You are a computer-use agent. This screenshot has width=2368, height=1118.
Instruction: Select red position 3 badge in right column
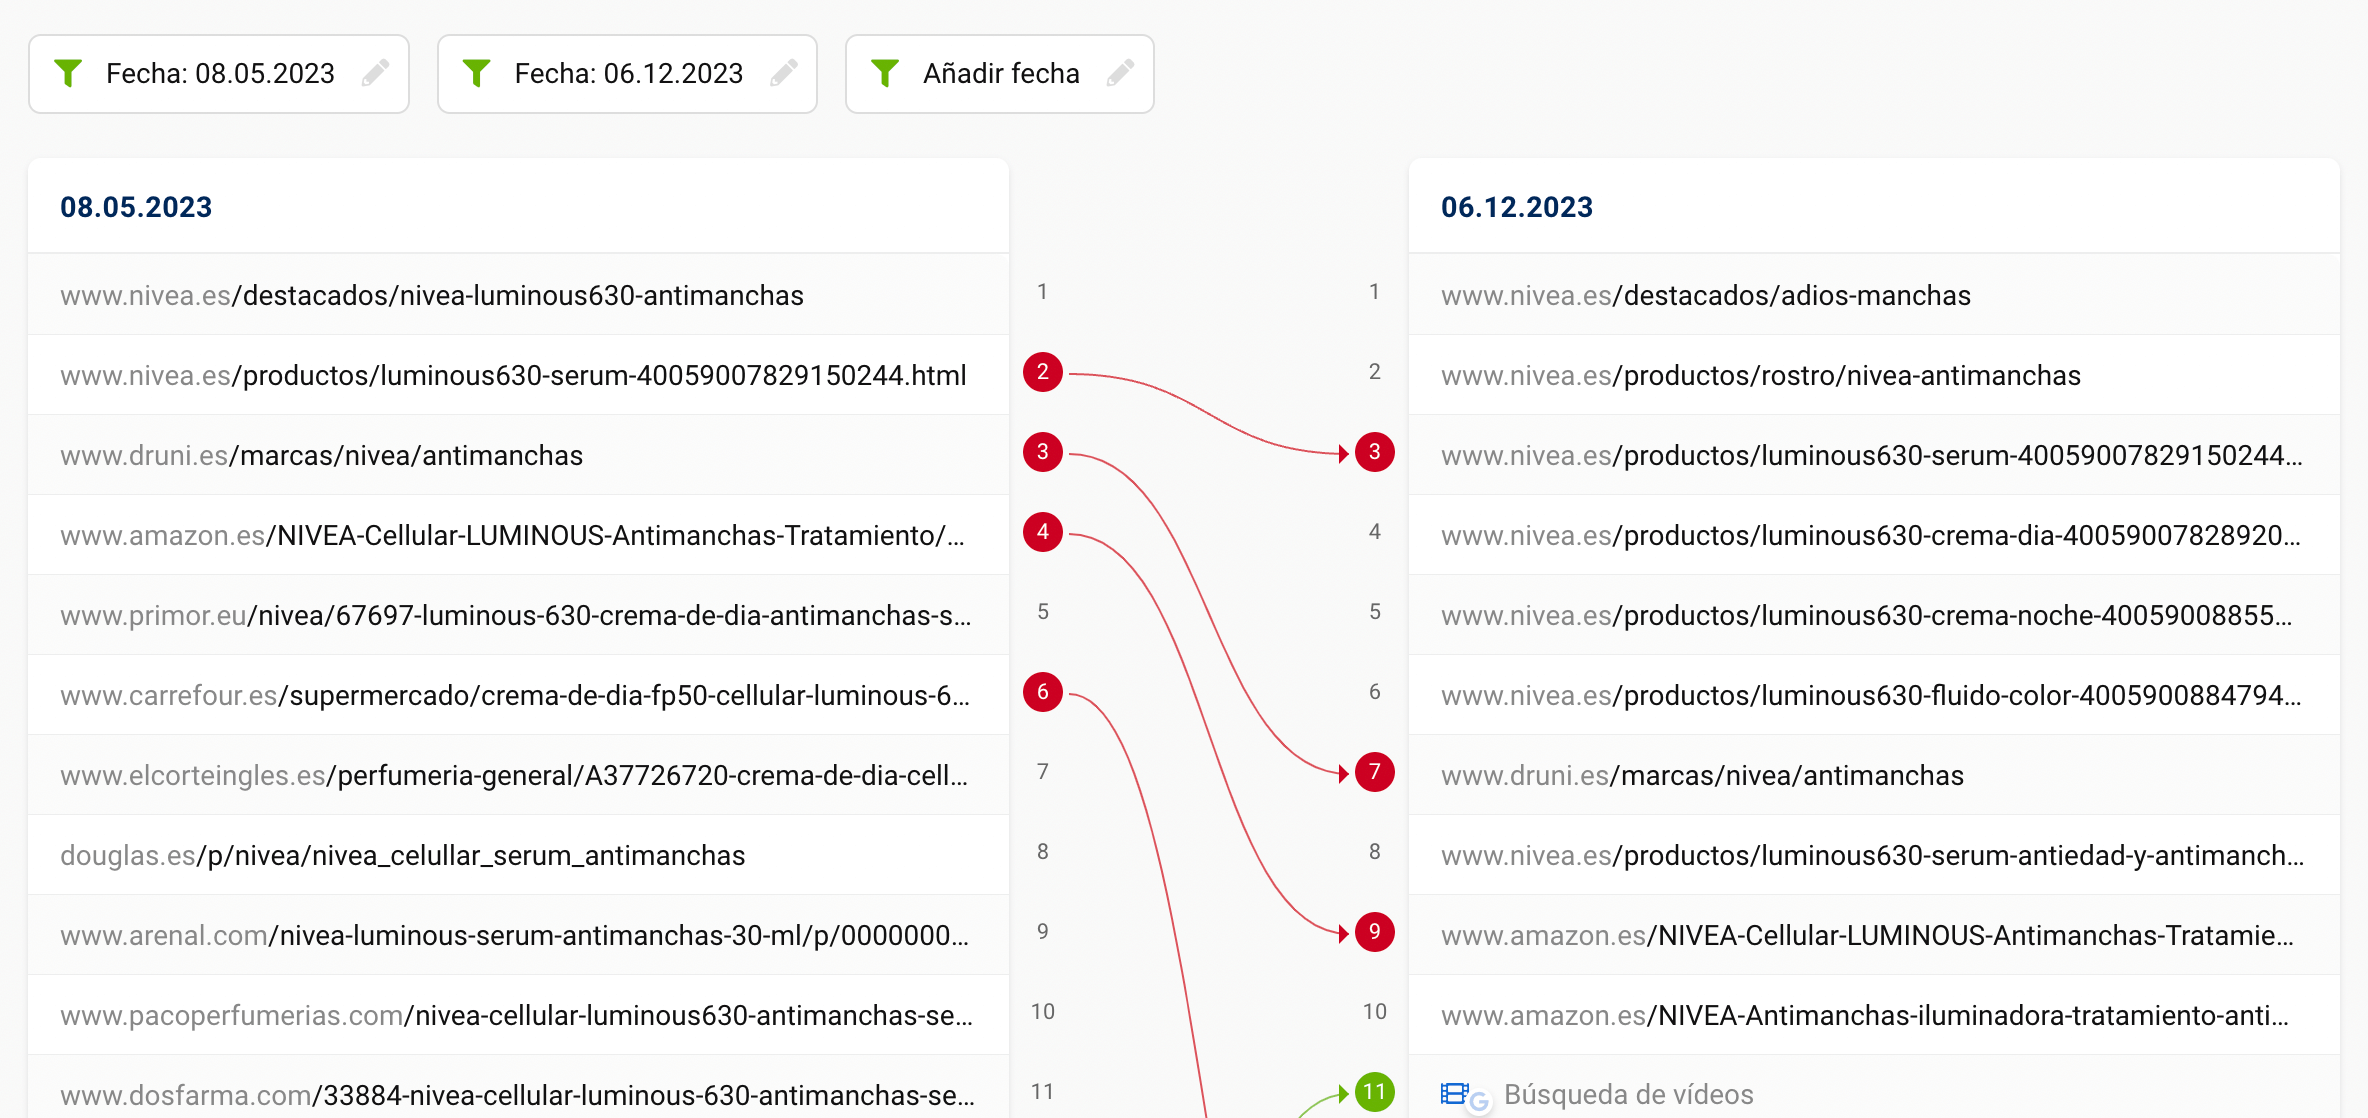(1375, 452)
